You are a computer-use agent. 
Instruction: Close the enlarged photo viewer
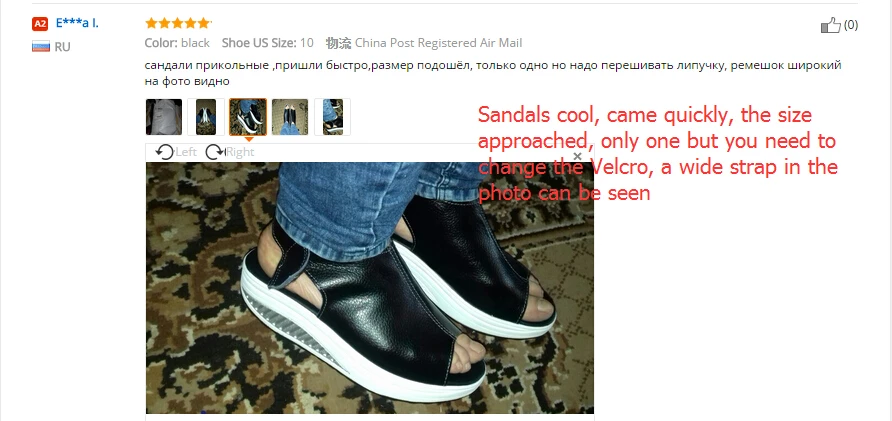577,156
